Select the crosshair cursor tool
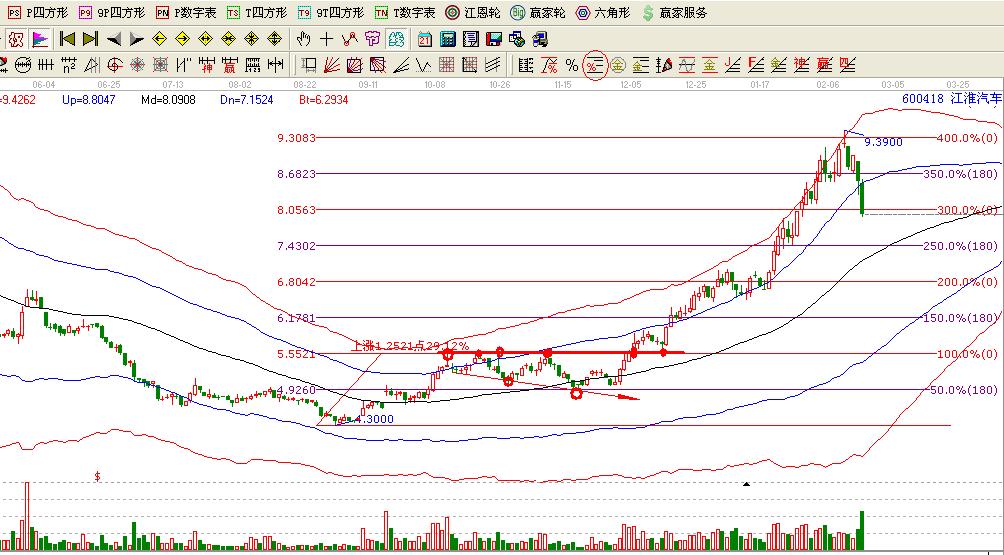The width and height of the screenshot is (1004, 555). [327, 39]
